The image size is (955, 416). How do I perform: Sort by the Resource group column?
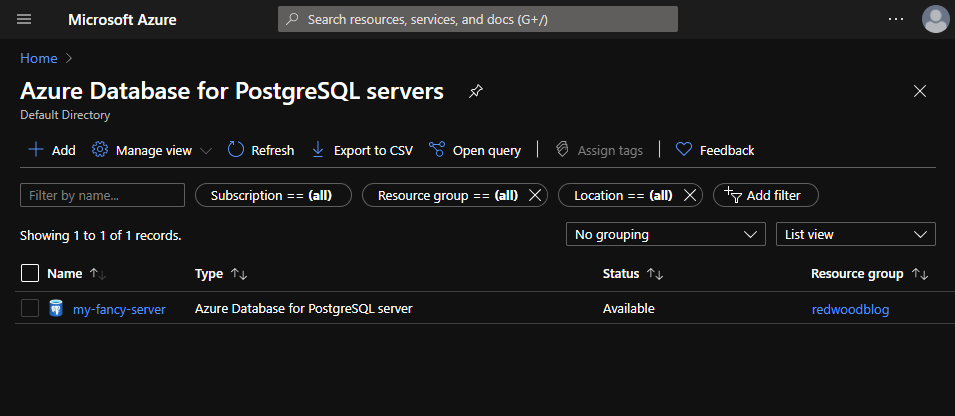coord(870,274)
